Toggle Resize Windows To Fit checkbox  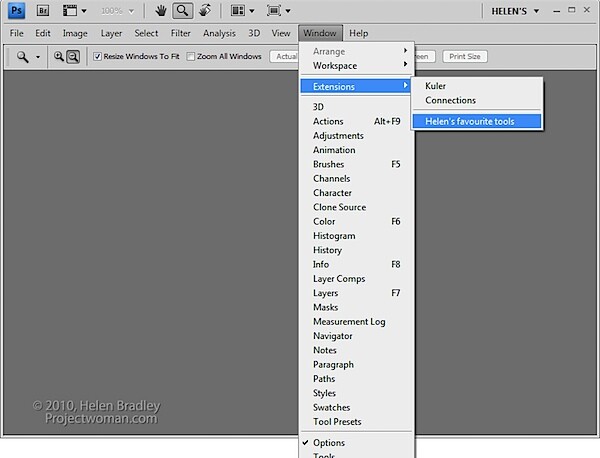(x=97, y=57)
